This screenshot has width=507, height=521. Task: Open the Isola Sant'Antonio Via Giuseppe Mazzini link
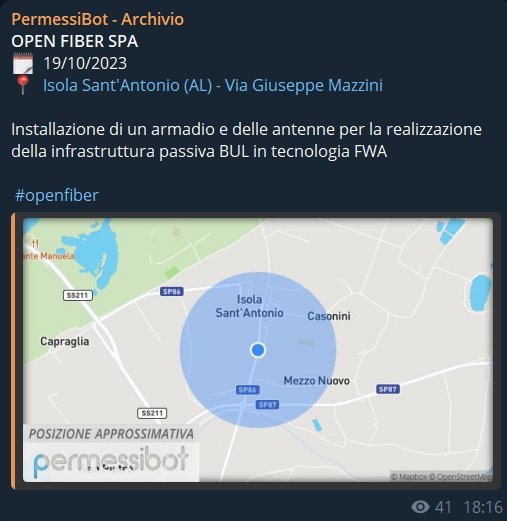click(213, 85)
